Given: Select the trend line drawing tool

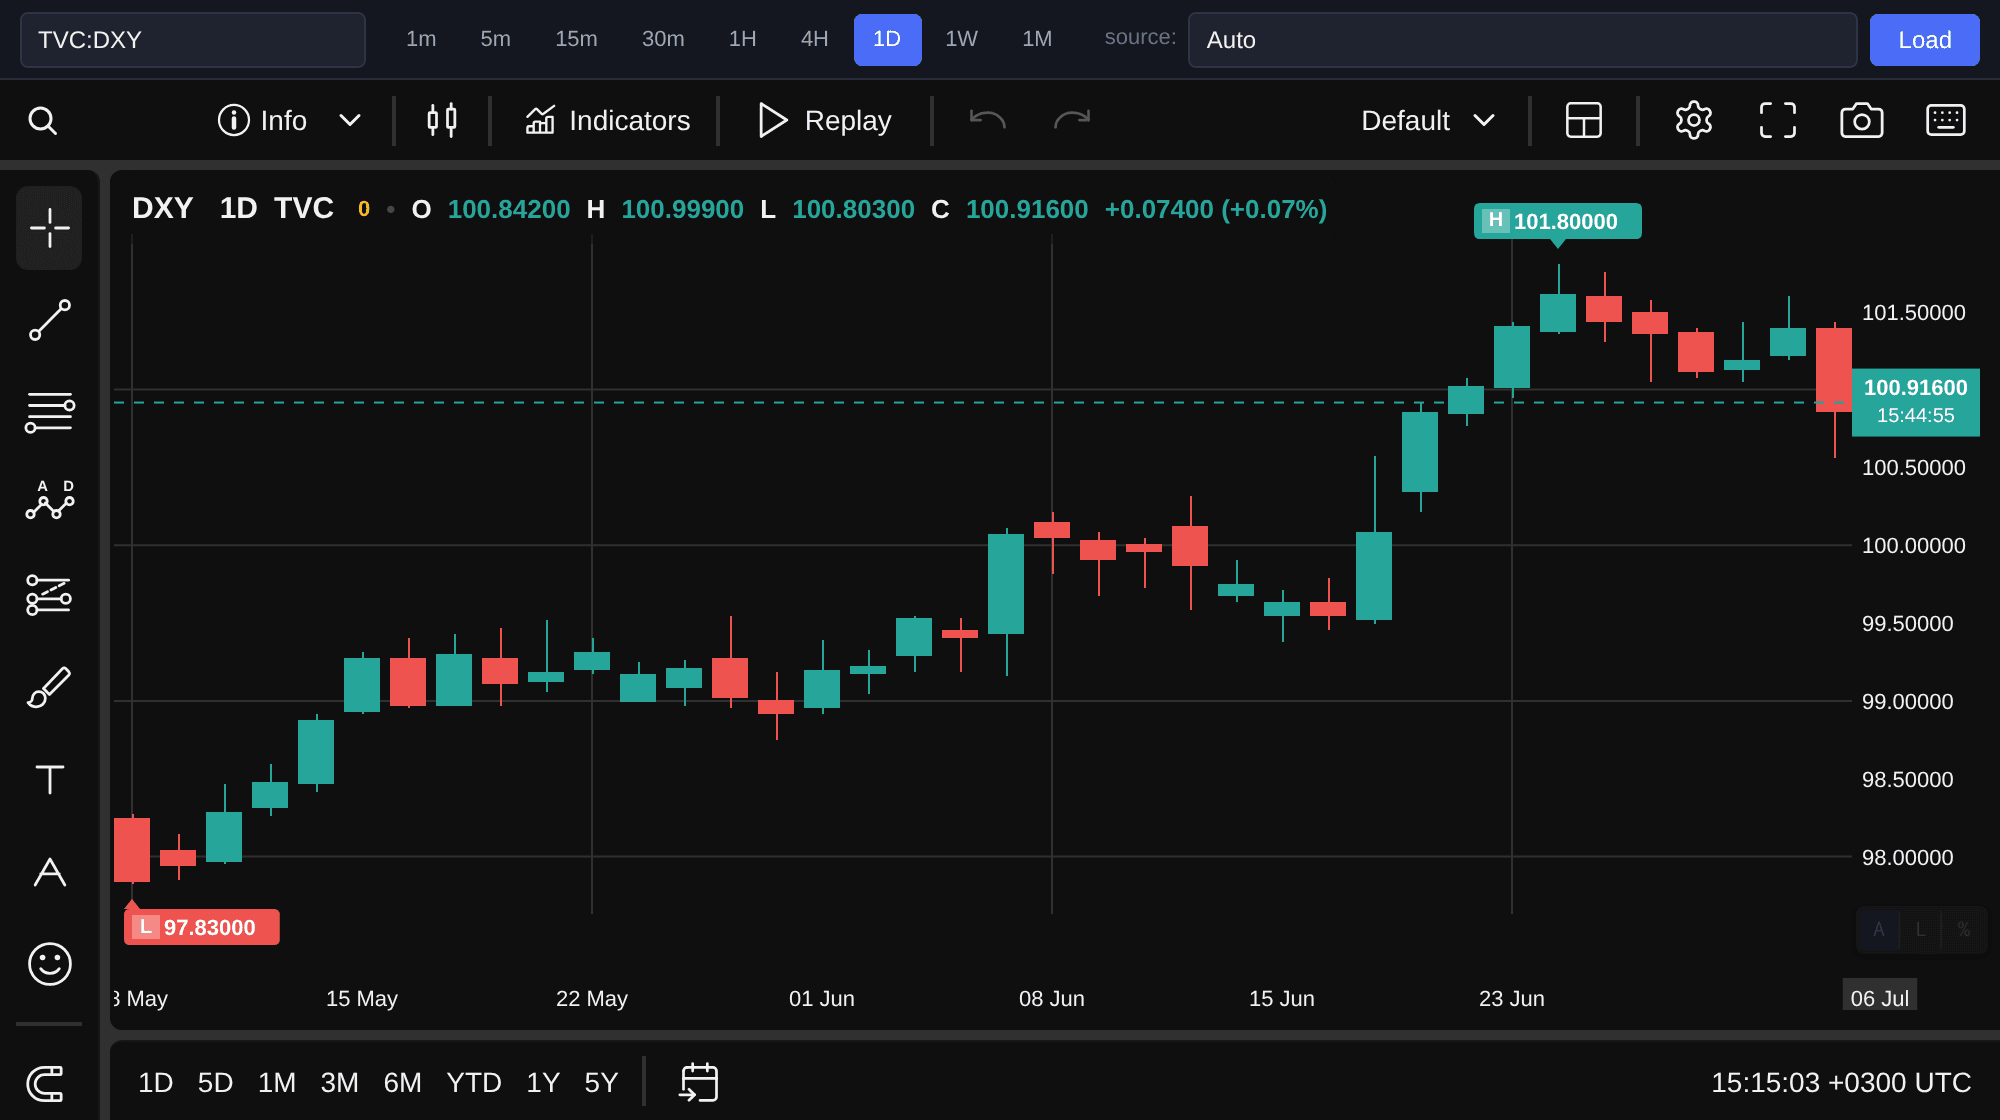Looking at the screenshot, I should [x=49, y=320].
